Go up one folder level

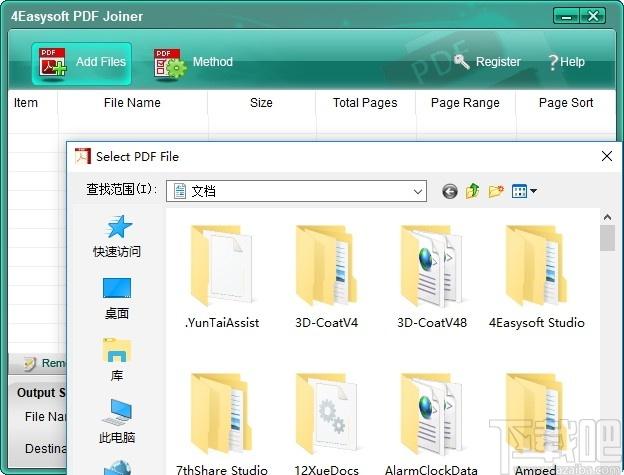pyautogui.click(x=473, y=191)
